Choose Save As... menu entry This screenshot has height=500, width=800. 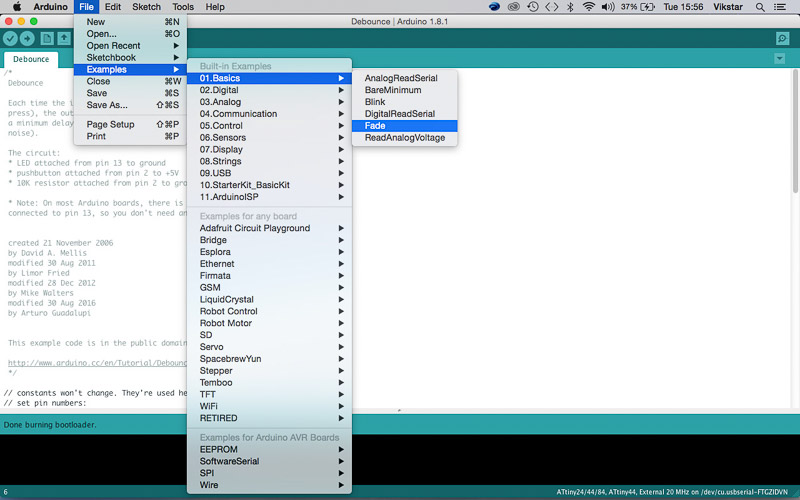tap(130, 105)
